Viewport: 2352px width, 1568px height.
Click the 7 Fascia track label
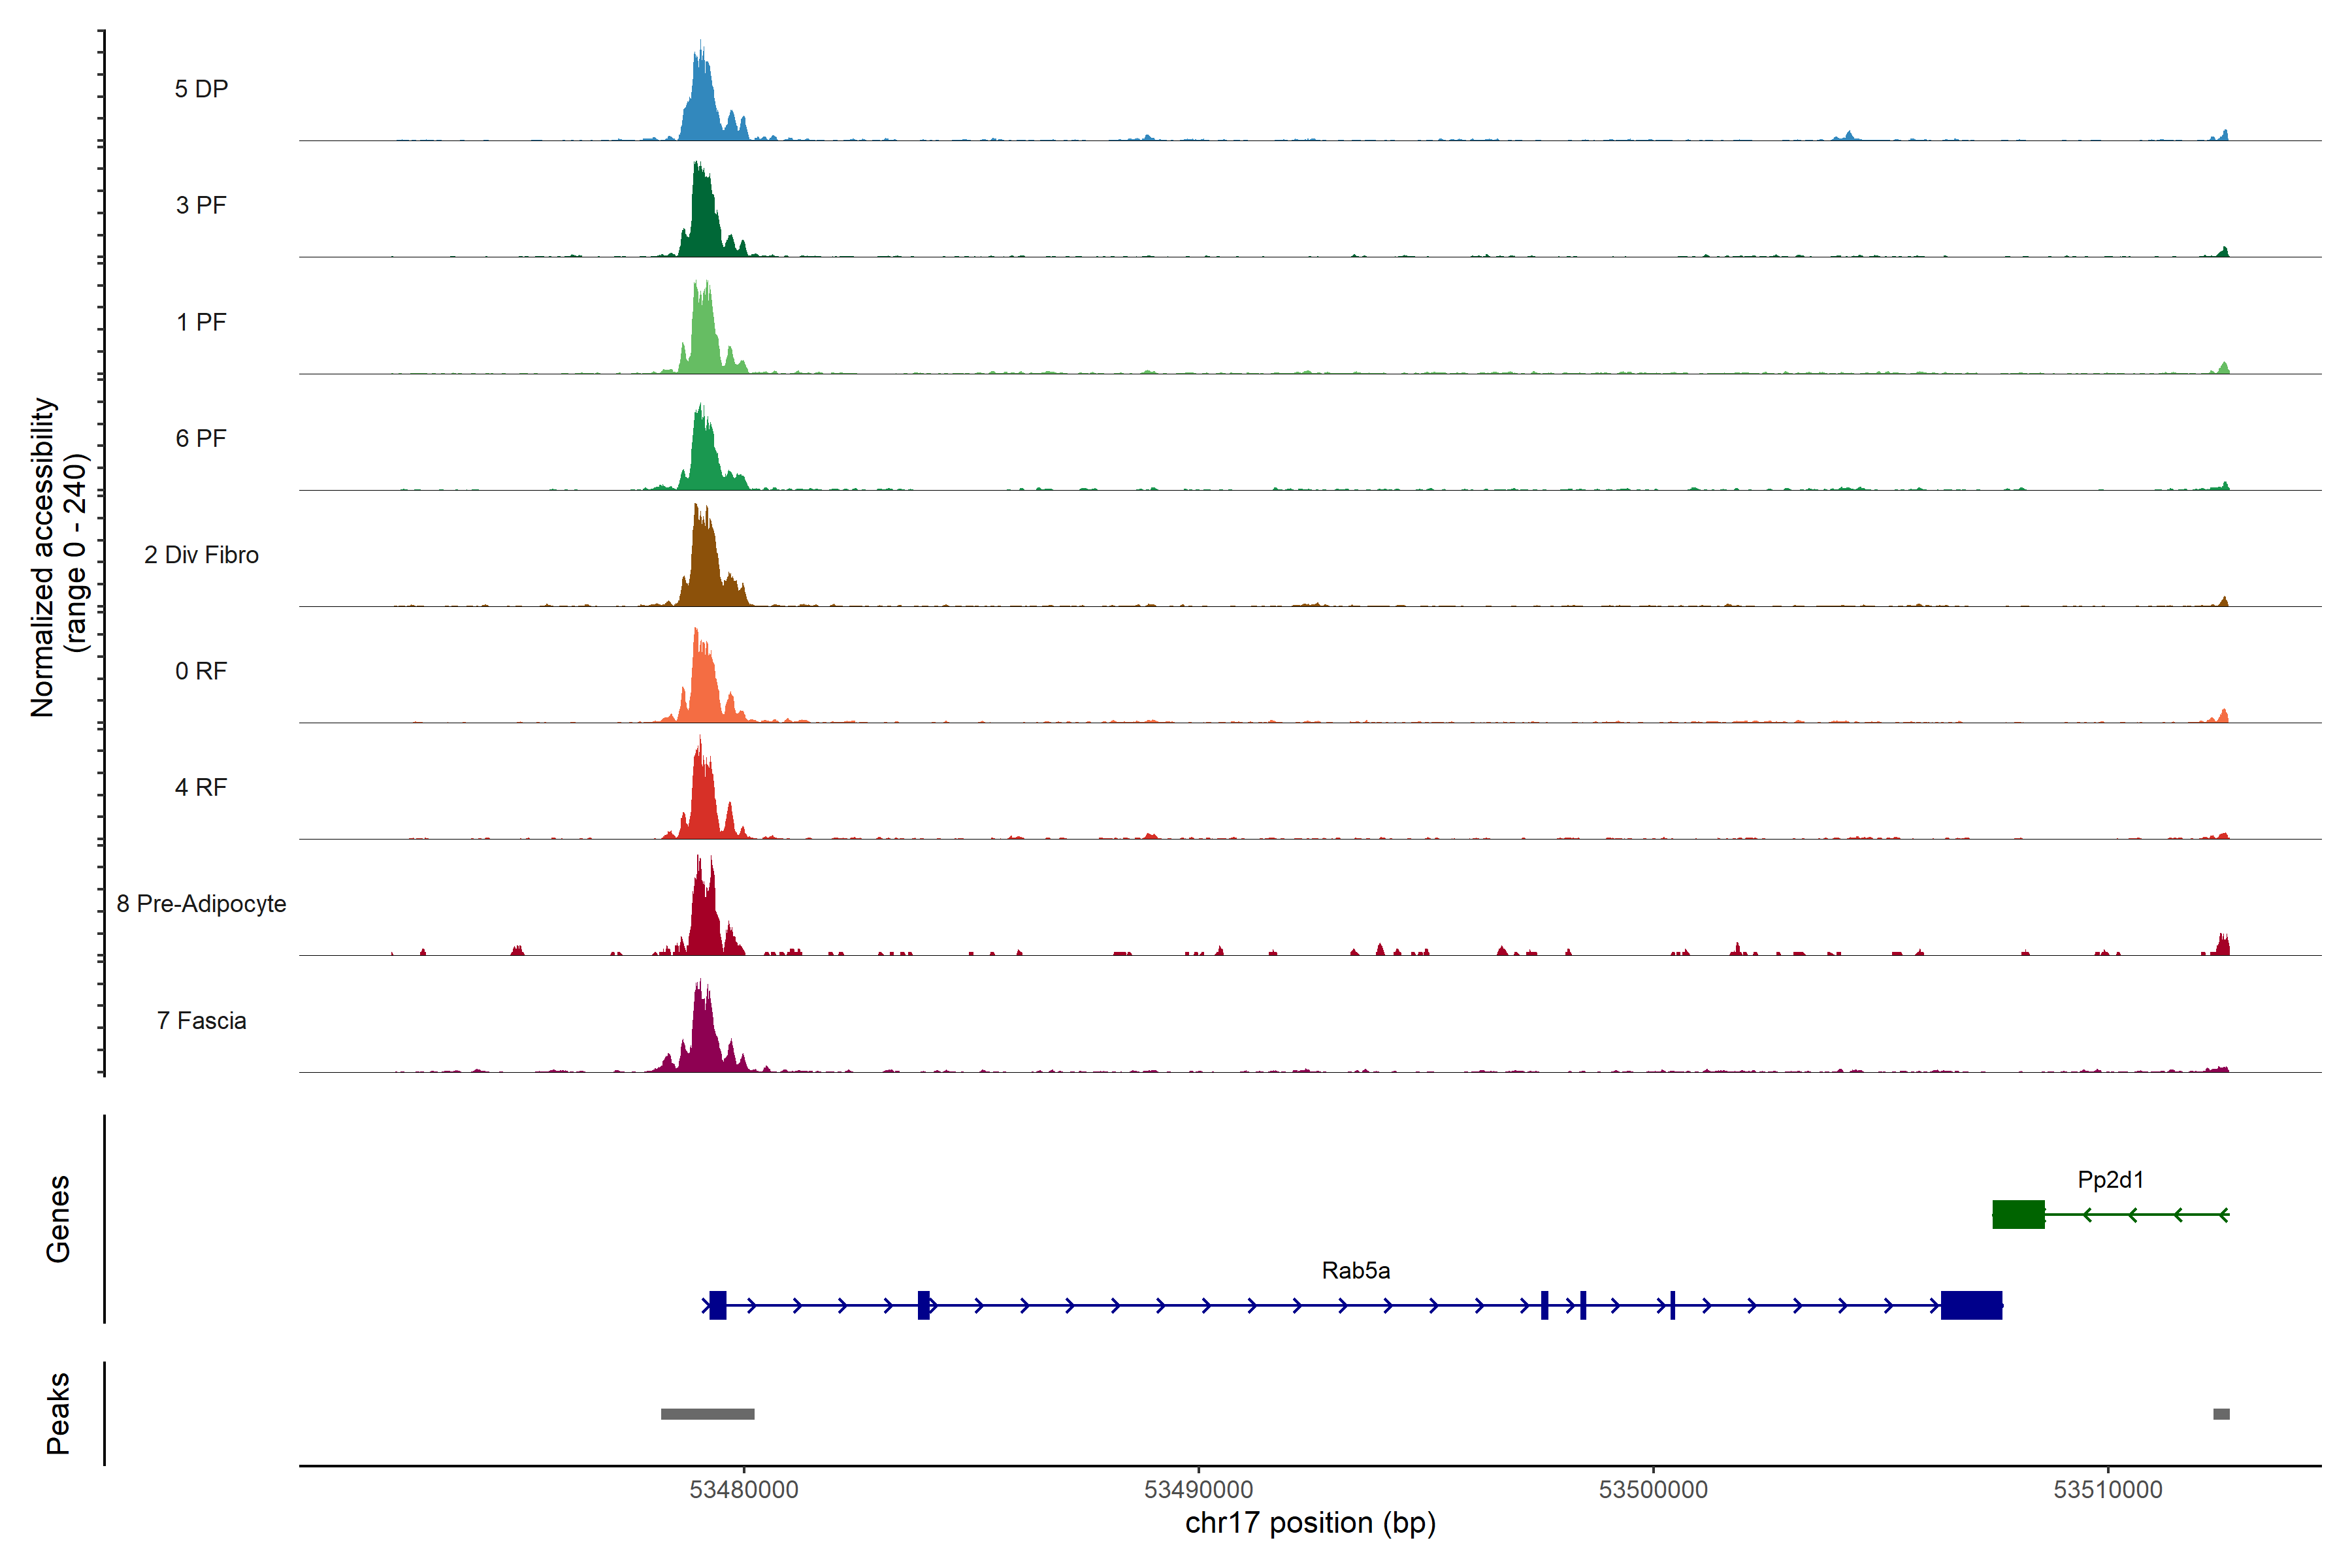click(x=201, y=1021)
